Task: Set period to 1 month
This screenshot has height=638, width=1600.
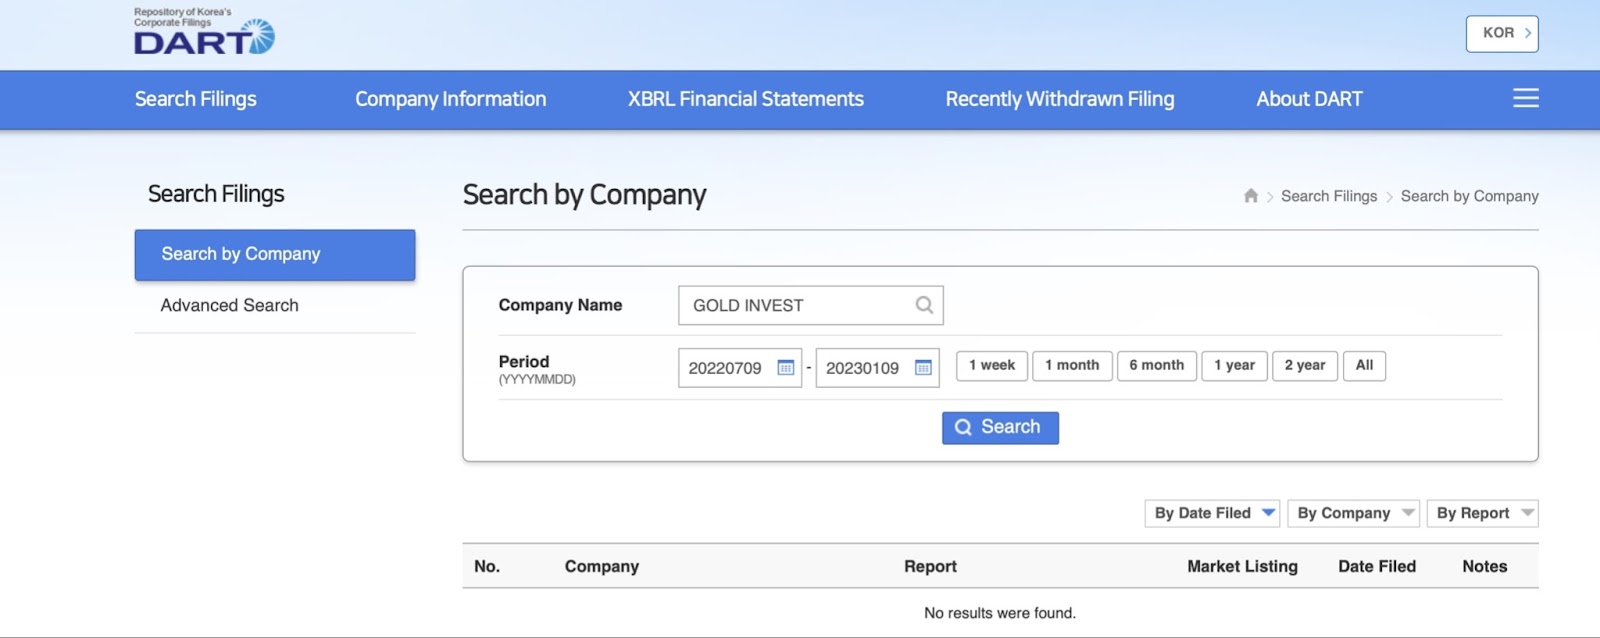Action: 1072,366
